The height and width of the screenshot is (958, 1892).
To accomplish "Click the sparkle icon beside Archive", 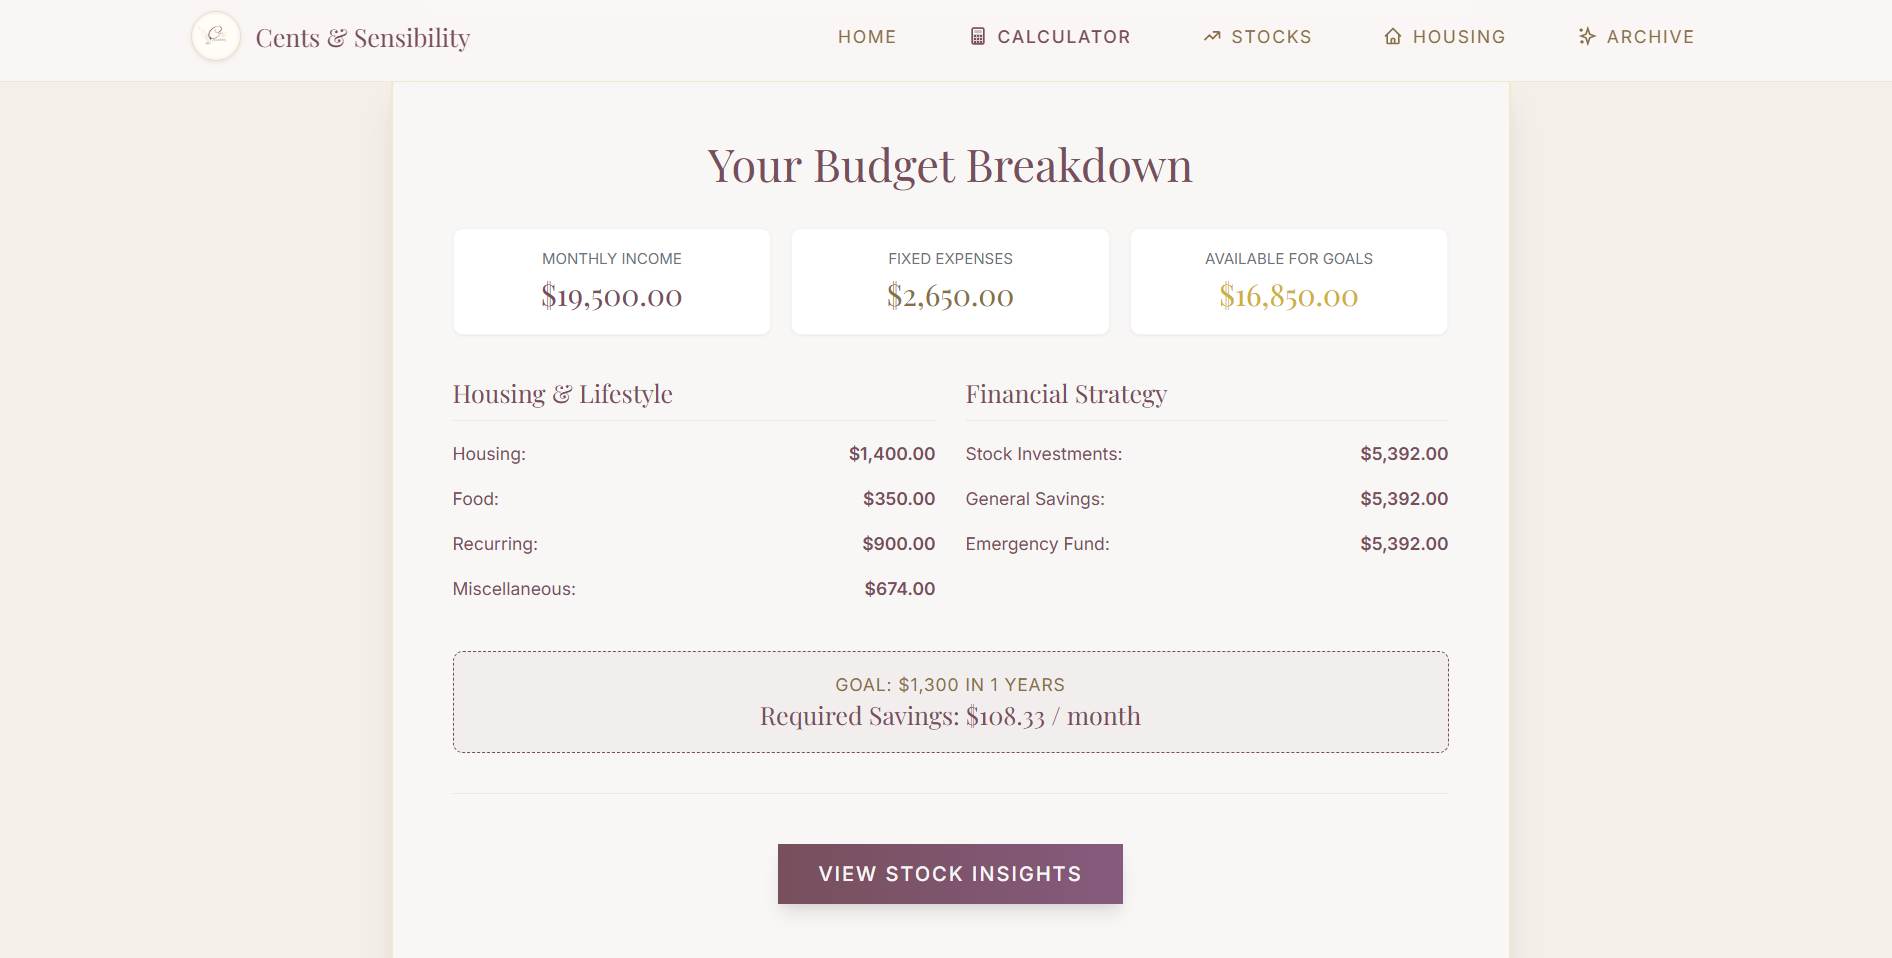I will click(1586, 37).
